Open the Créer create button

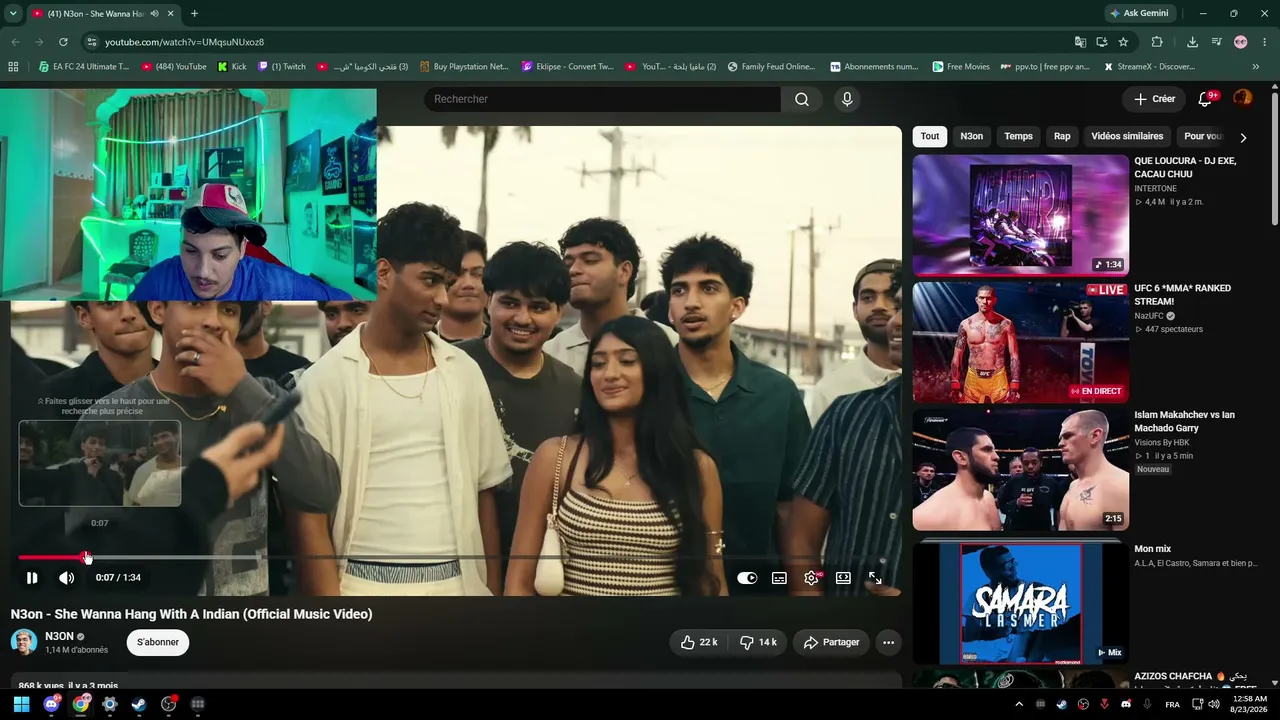(1154, 99)
